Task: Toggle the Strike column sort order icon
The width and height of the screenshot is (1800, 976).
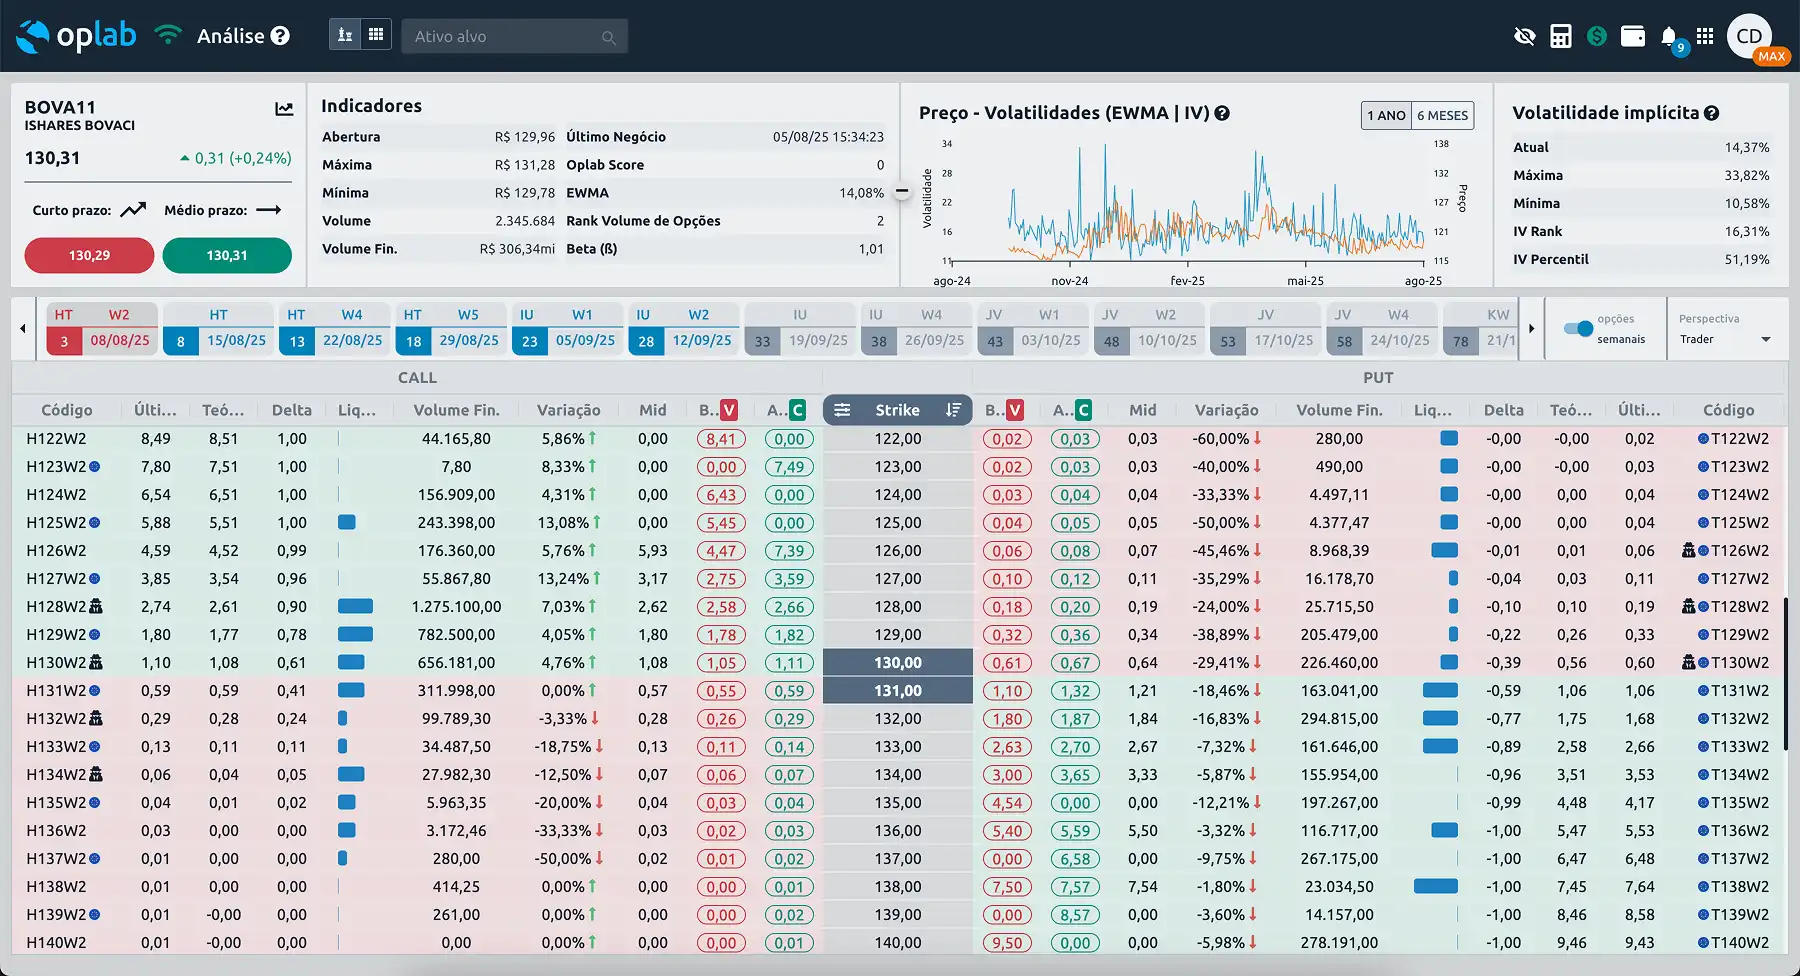Action: point(953,410)
